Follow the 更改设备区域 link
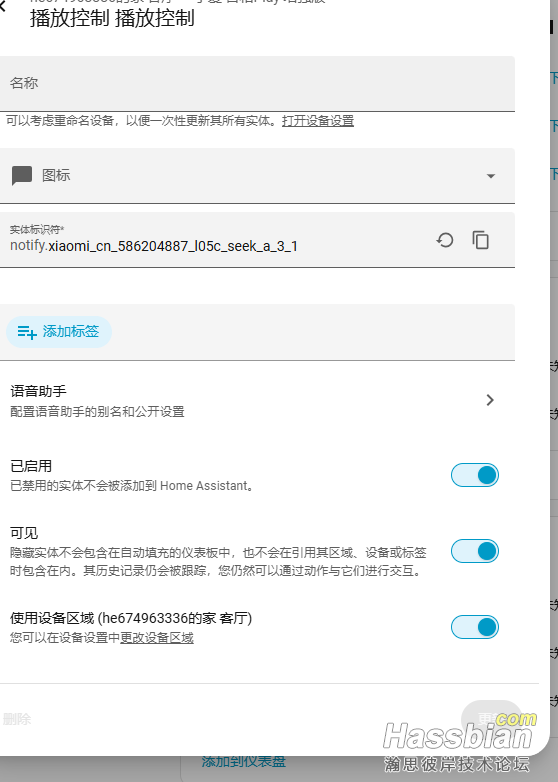Viewport: 558px width, 782px height. point(157,638)
